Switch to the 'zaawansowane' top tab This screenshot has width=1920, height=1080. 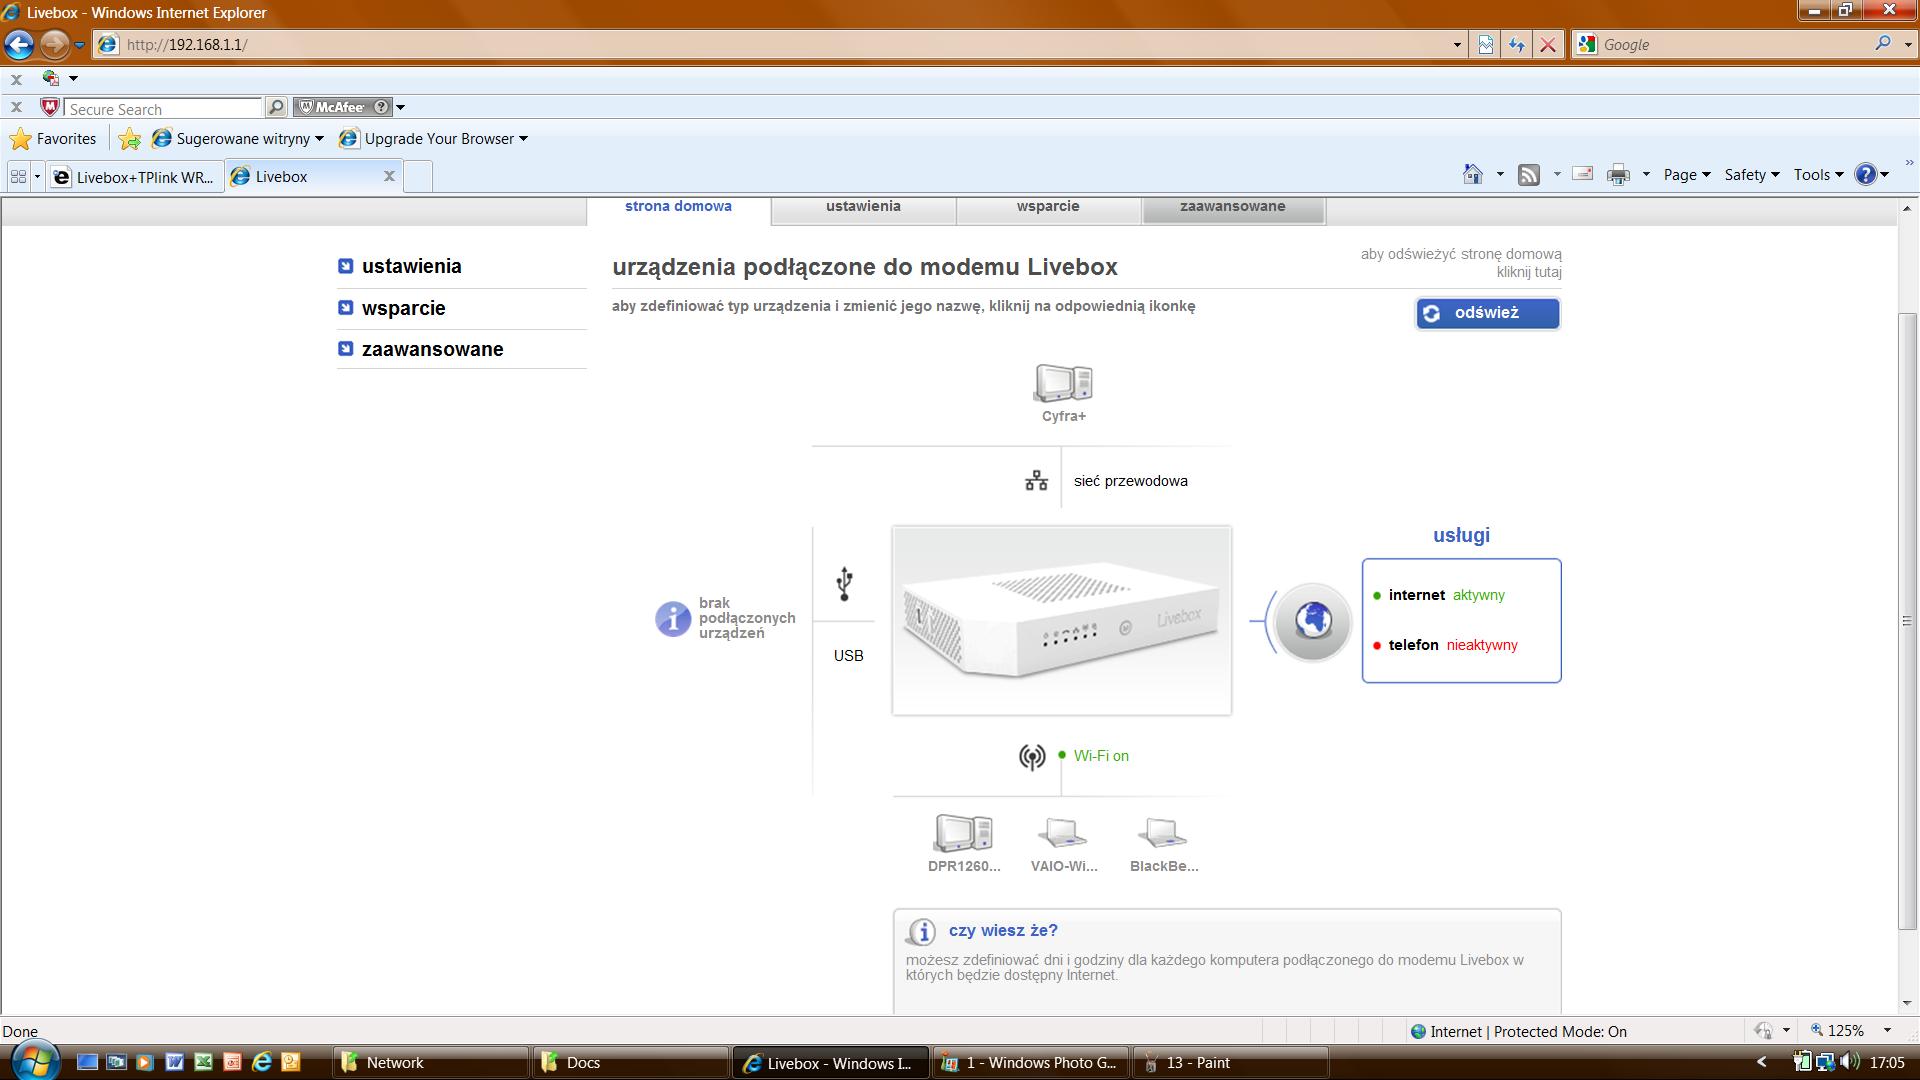pos(1233,207)
